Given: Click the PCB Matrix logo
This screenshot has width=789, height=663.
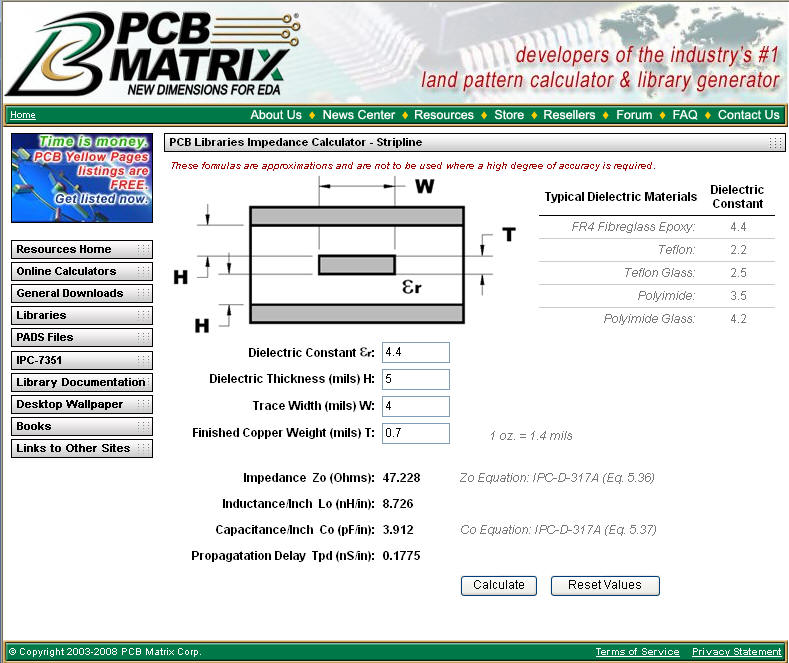Looking at the screenshot, I should (153, 53).
